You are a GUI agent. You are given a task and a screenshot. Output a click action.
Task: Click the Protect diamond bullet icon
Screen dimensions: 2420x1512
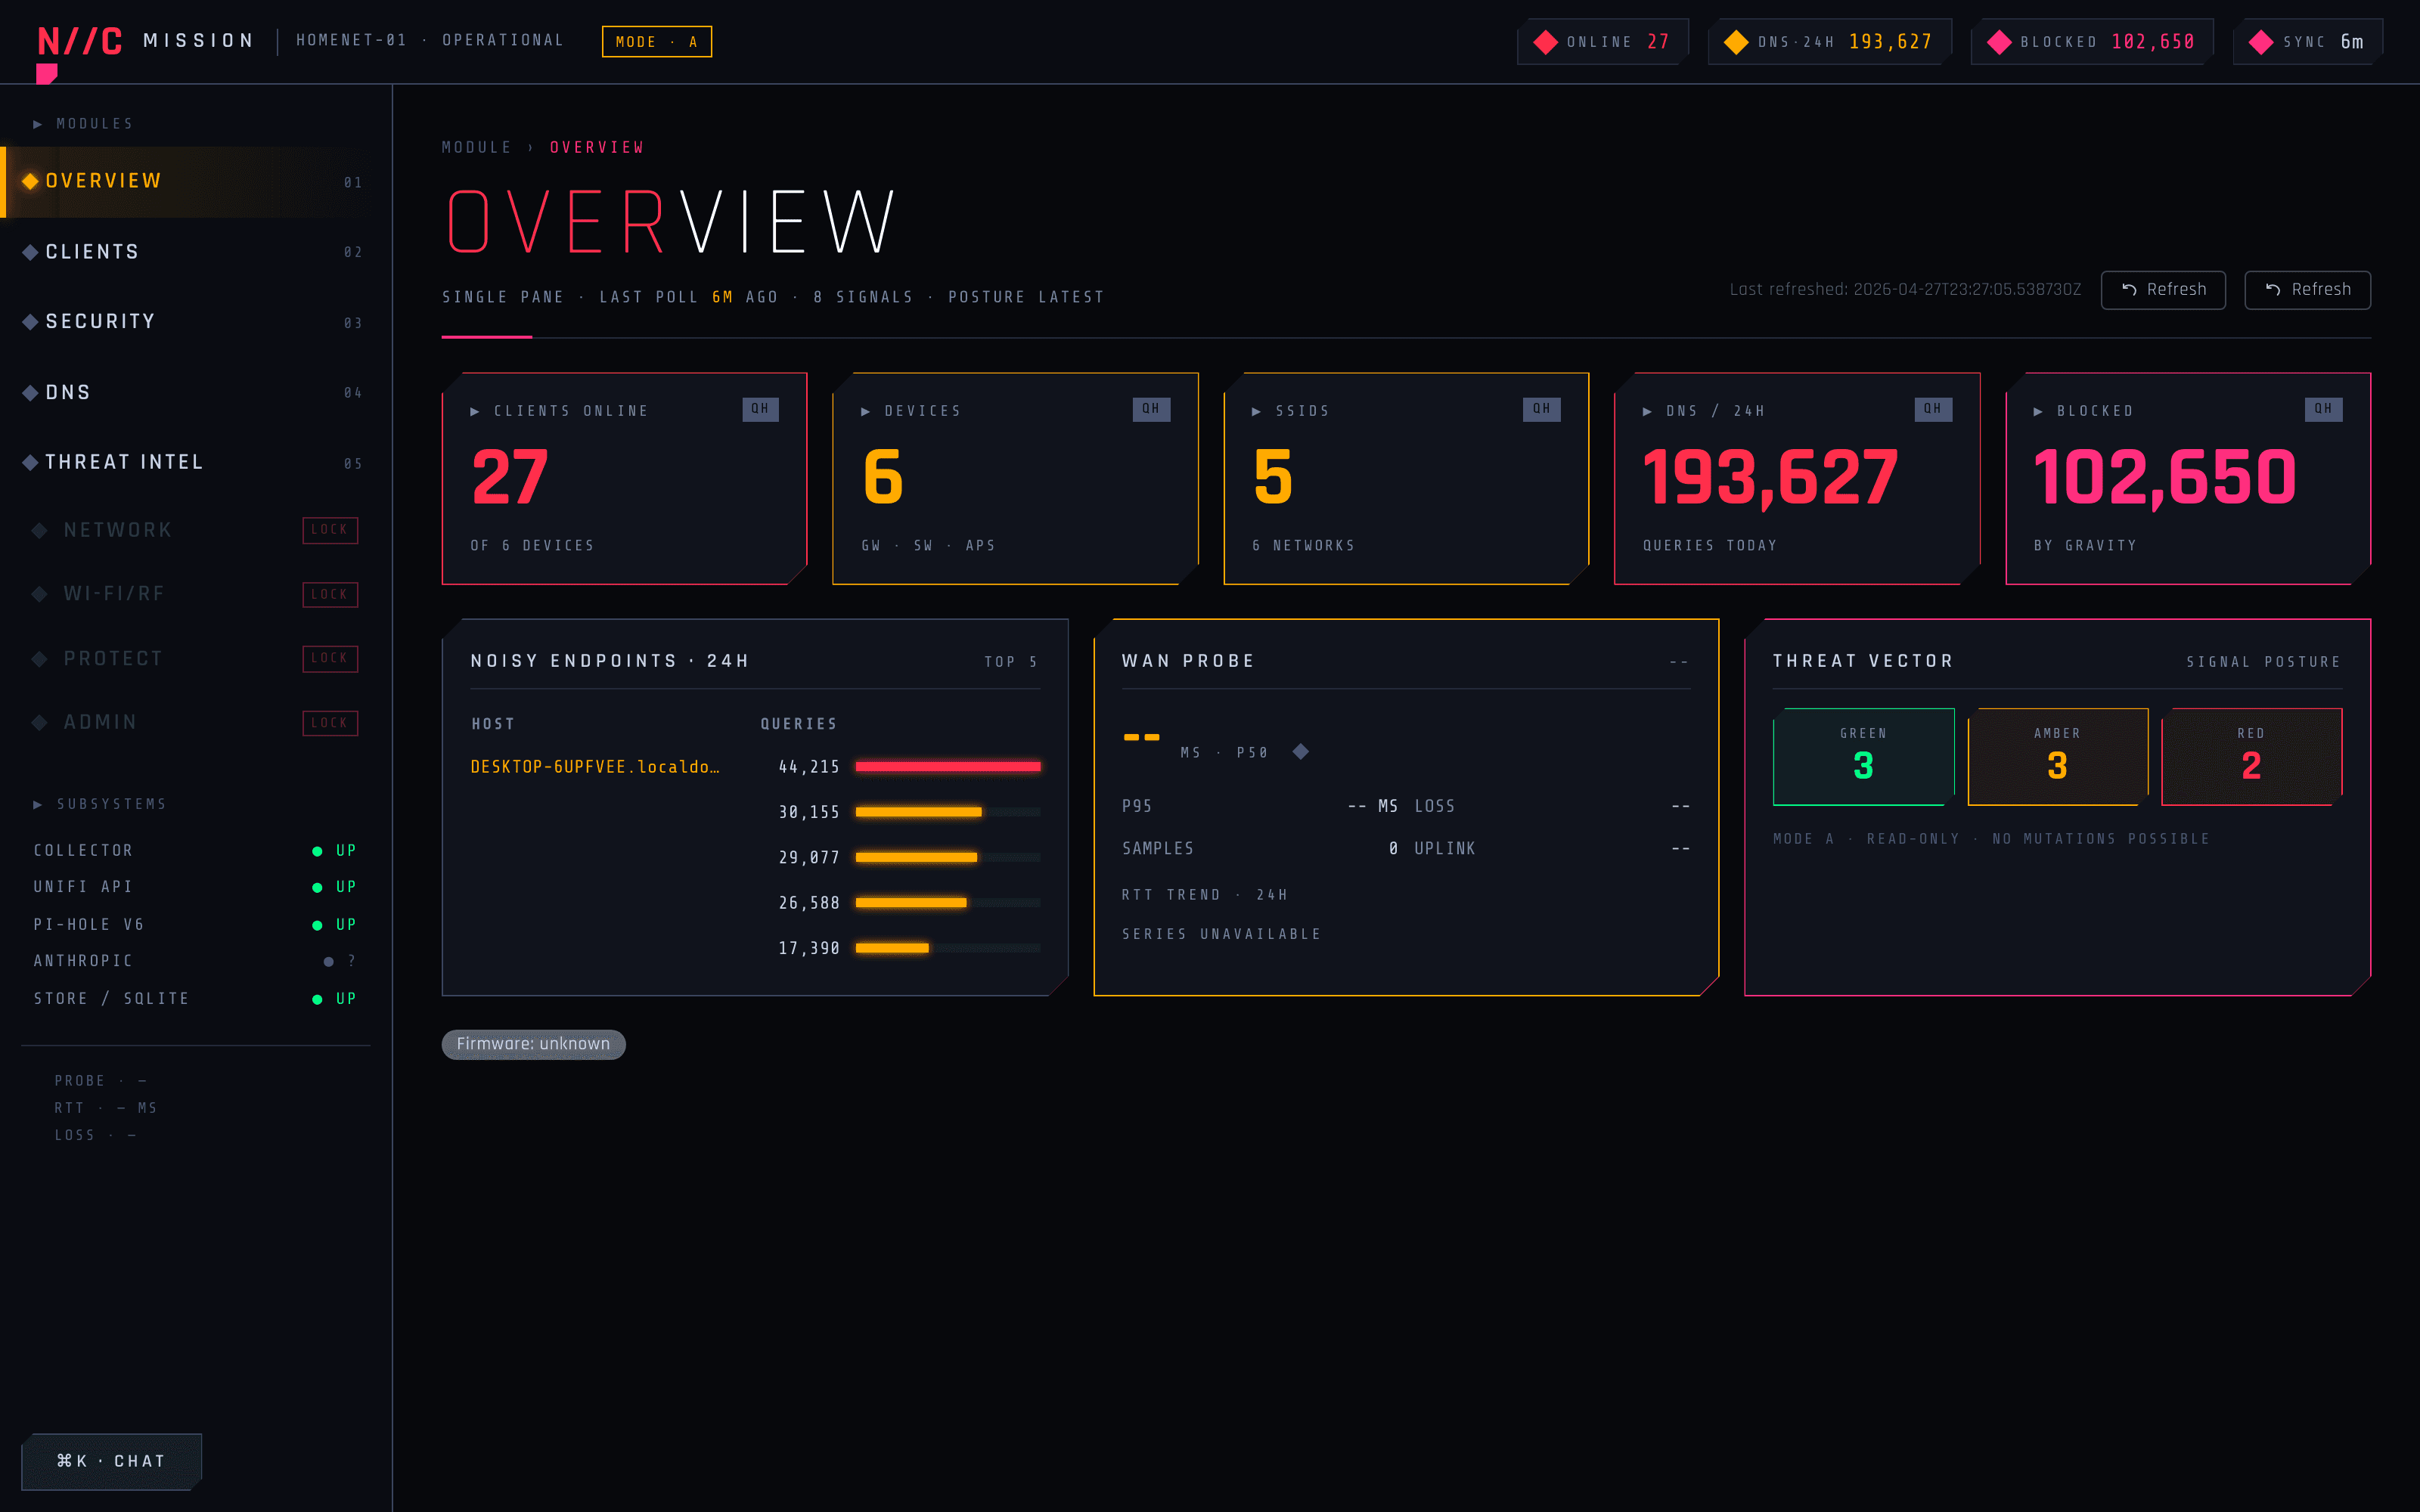click(x=39, y=659)
